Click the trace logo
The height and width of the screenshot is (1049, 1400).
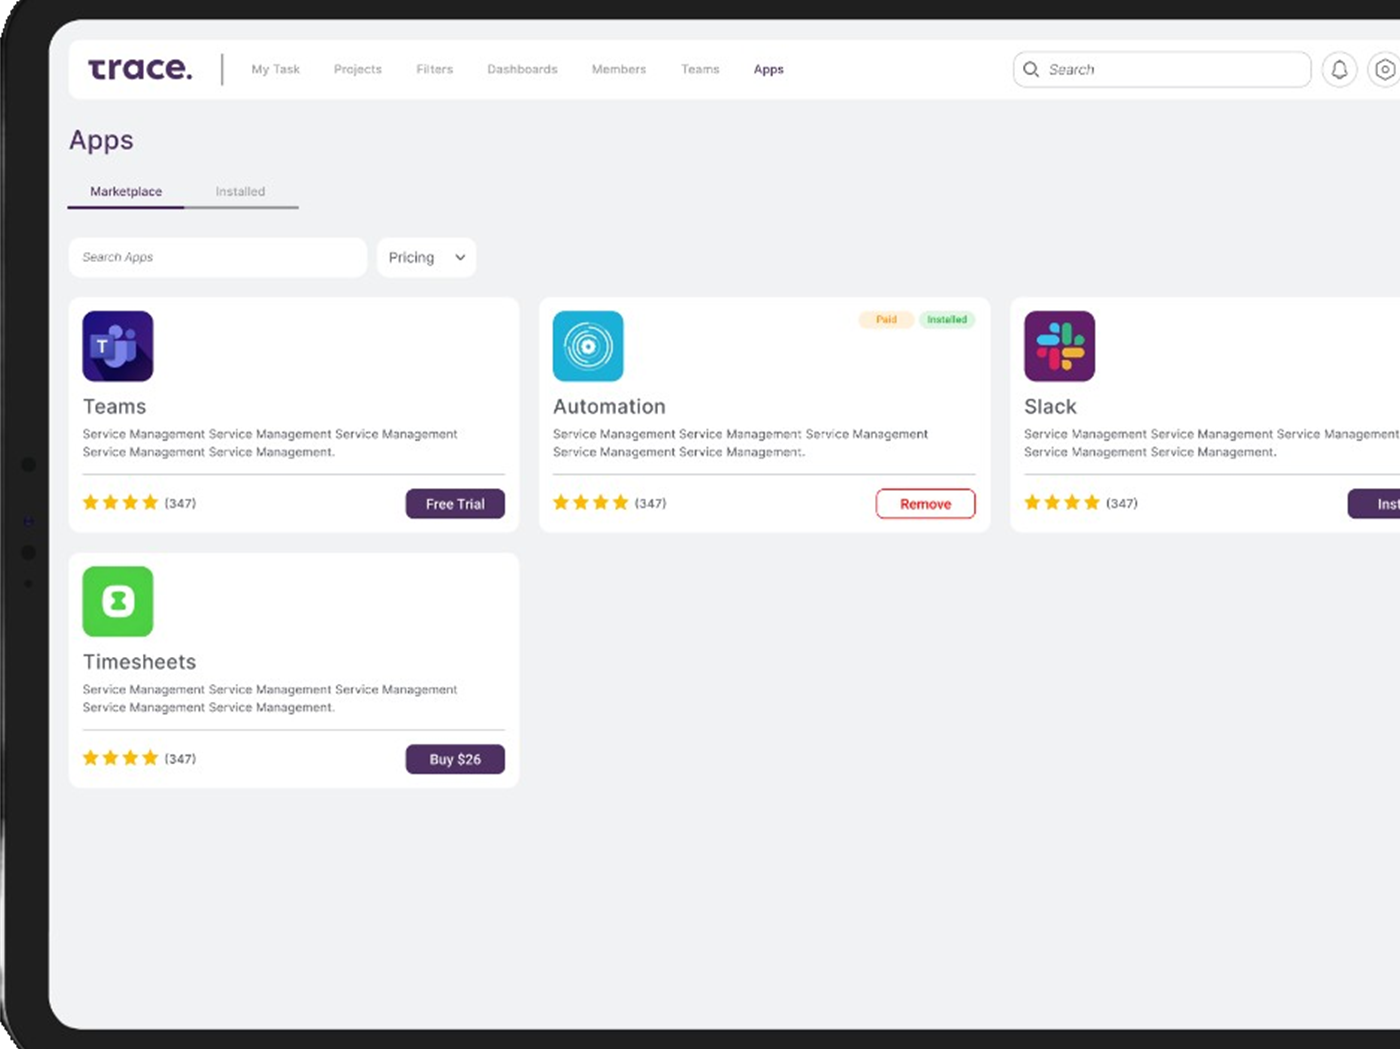pyautogui.click(x=140, y=68)
